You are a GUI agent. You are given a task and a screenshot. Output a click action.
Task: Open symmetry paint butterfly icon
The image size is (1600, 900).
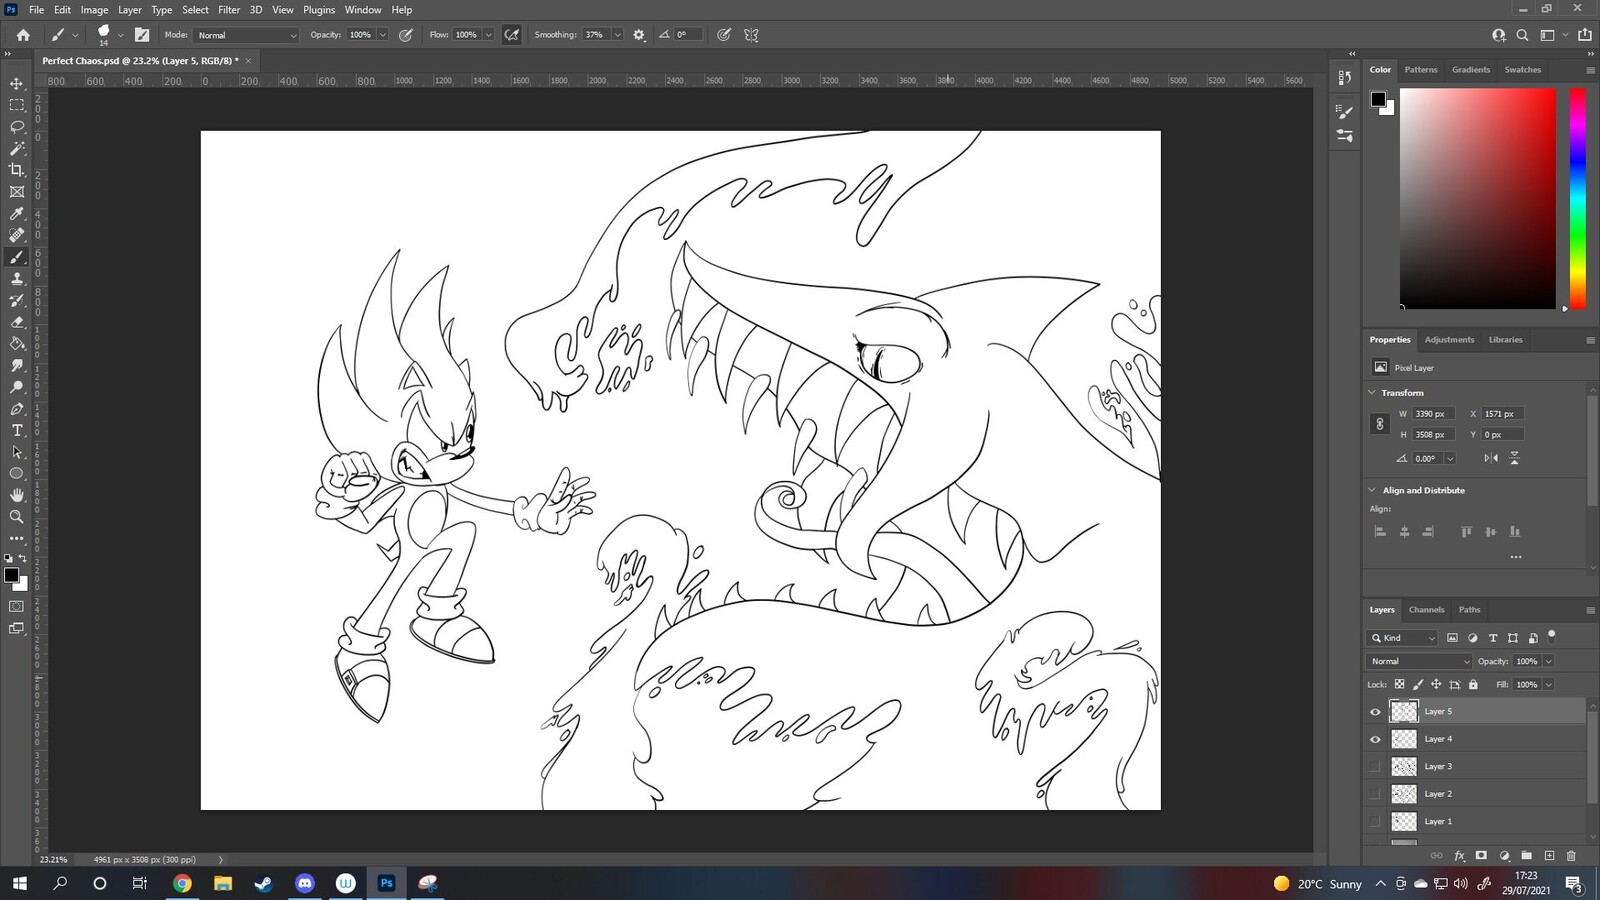tap(751, 35)
